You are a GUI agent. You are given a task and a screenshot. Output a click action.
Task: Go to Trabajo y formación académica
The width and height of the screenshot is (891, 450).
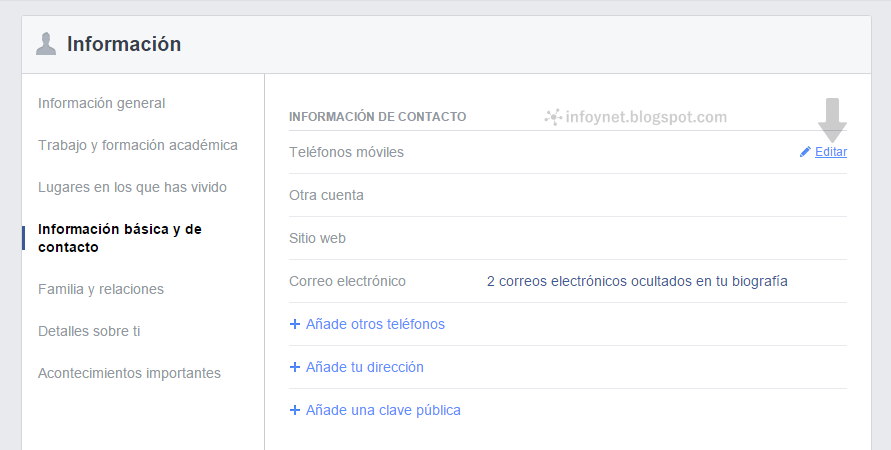[138, 145]
